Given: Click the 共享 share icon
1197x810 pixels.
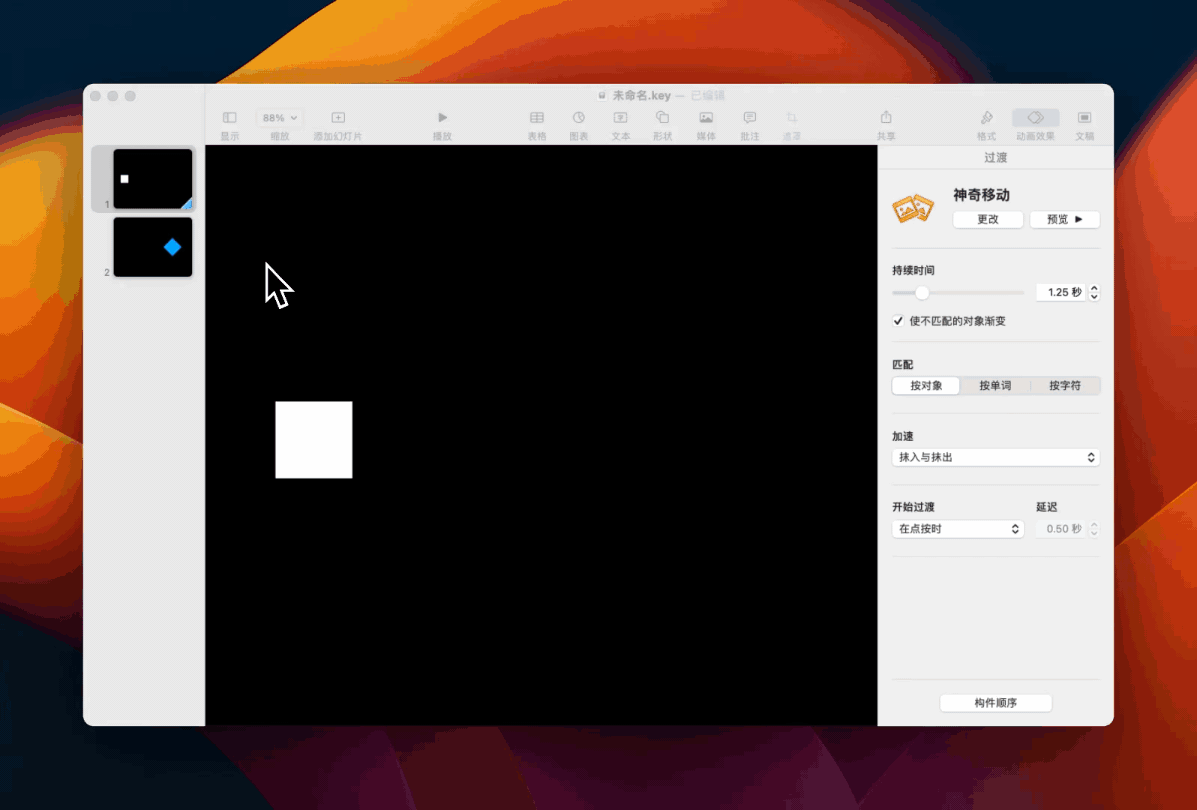Looking at the screenshot, I should pos(885,118).
